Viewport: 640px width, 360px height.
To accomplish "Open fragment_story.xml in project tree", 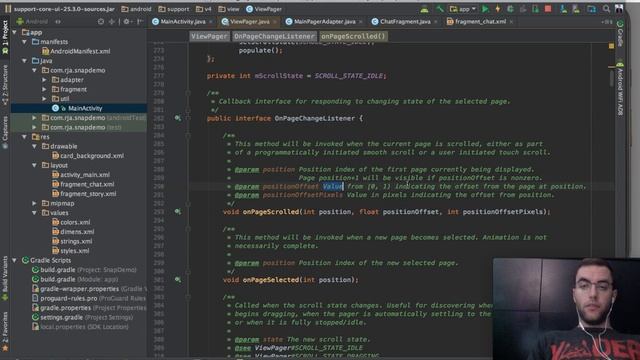I will 84,193.
